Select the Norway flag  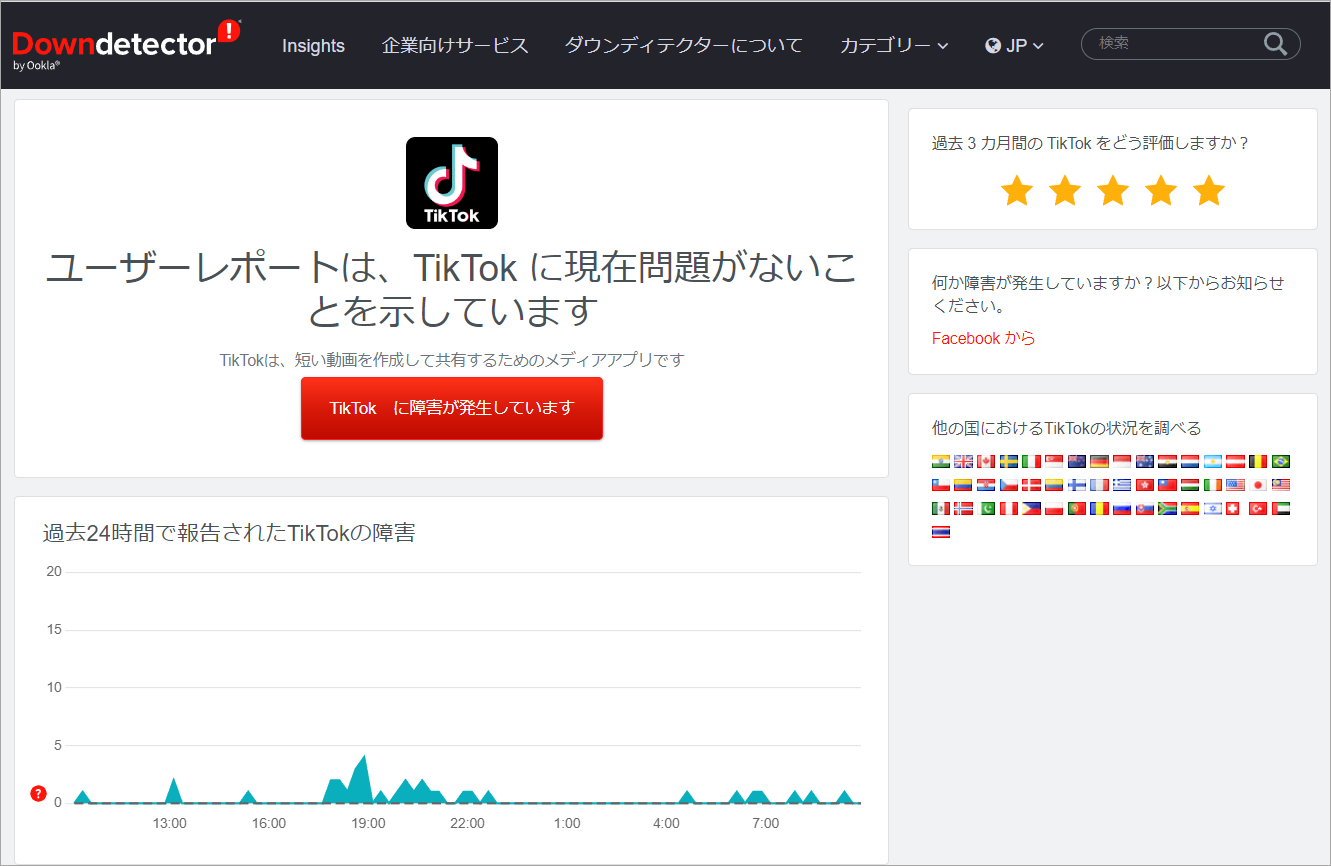click(963, 508)
